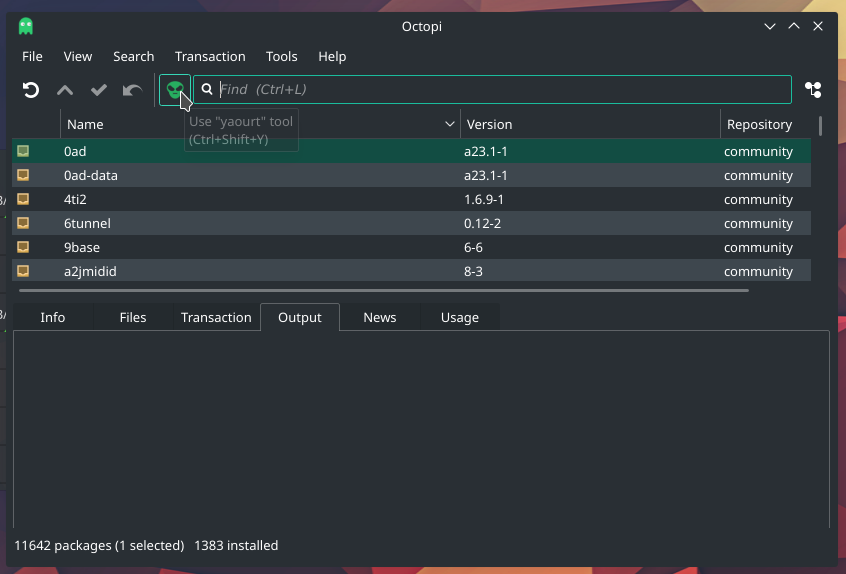Open the File menu
This screenshot has width=846, height=574.
(32, 57)
